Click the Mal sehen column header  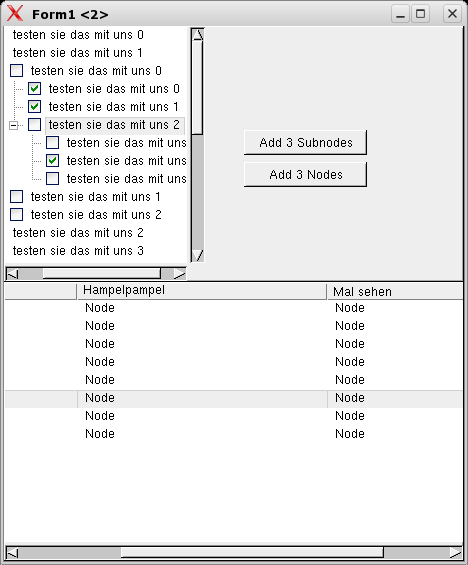tap(395, 291)
